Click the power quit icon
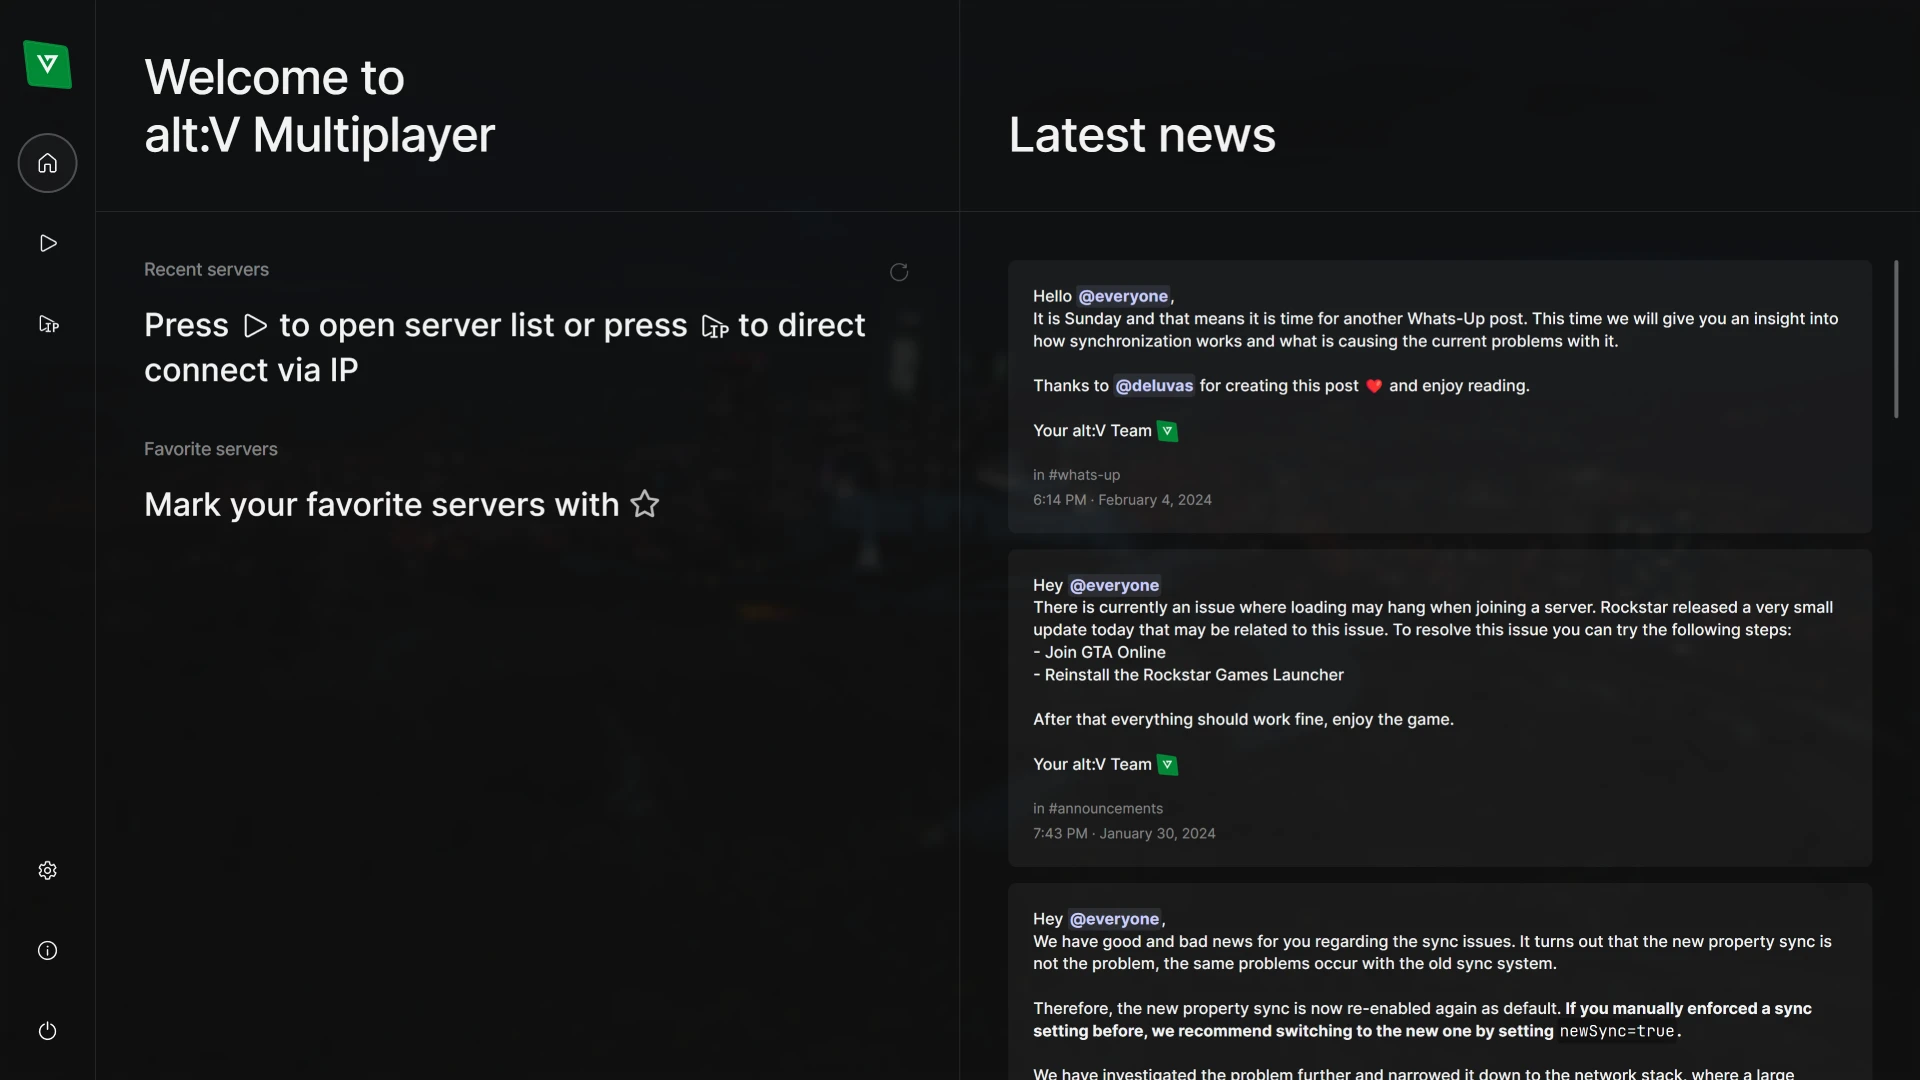The height and width of the screenshot is (1080, 1920). (x=47, y=1031)
